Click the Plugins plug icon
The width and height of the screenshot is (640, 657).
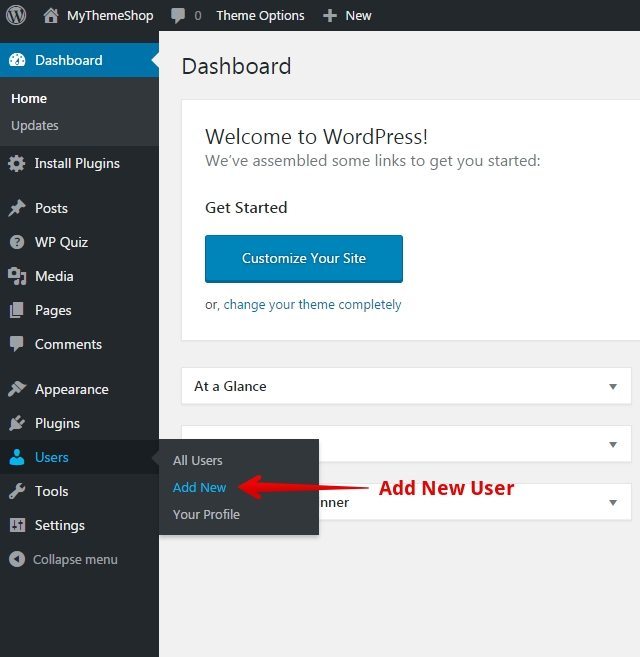[17, 423]
